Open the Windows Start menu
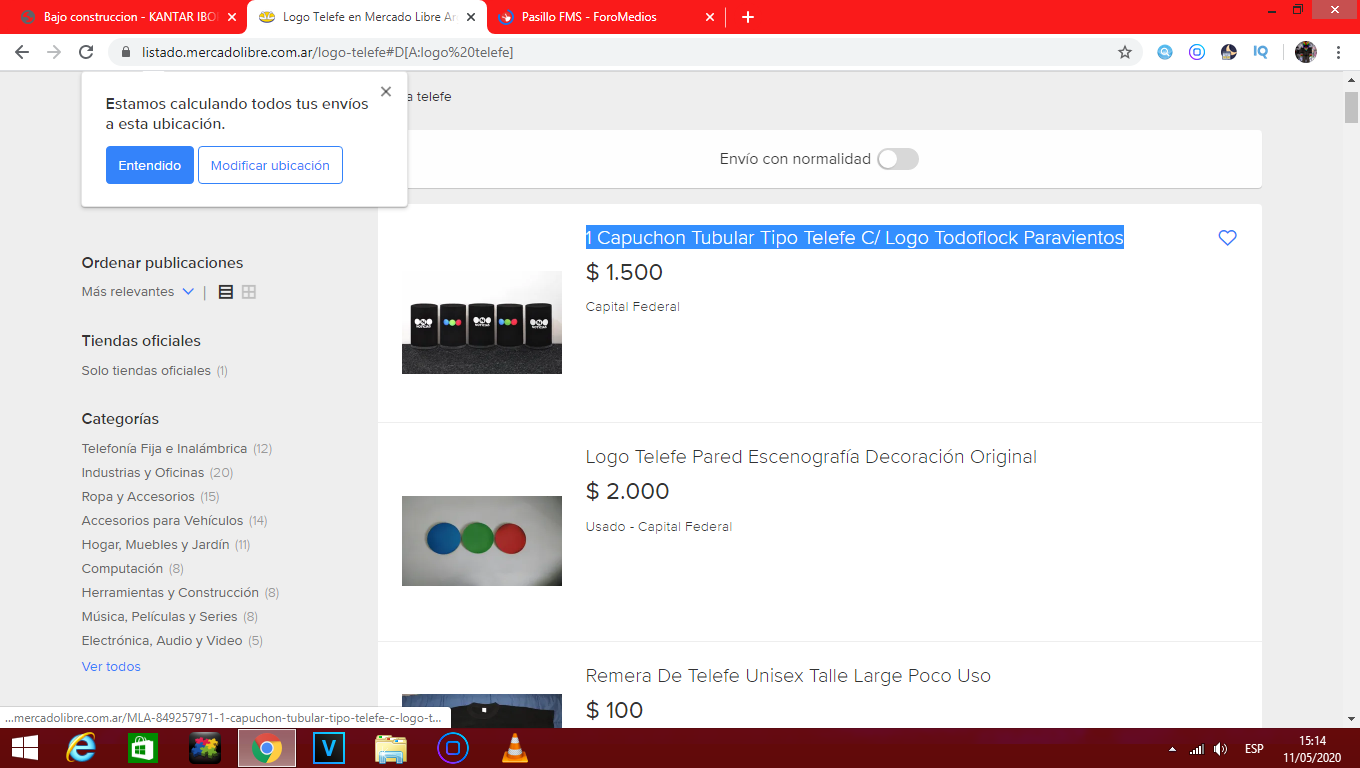The width and height of the screenshot is (1360, 768). [25, 748]
